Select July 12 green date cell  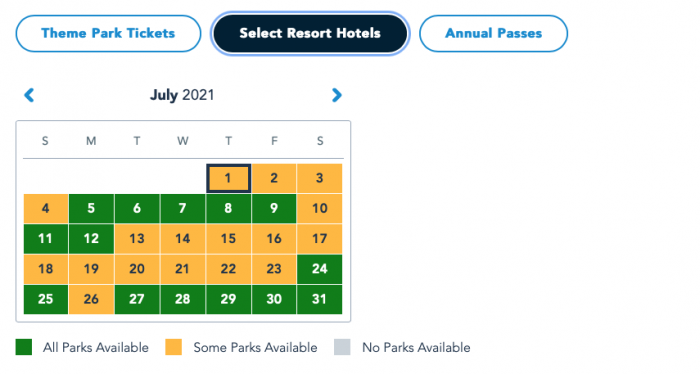91,239
